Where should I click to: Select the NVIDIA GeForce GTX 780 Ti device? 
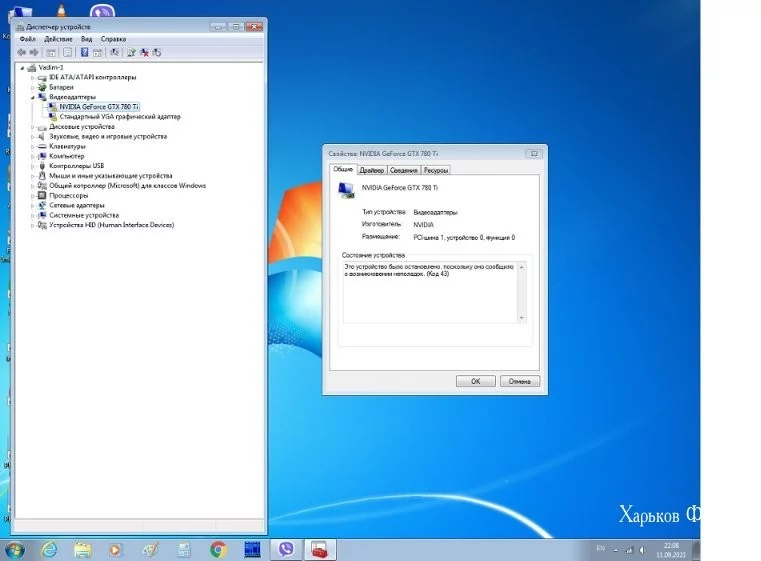pos(99,106)
